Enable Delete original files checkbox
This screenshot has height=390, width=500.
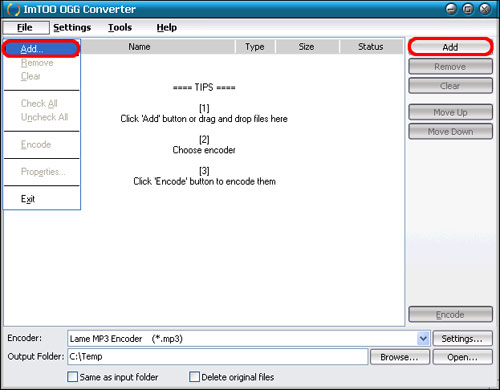point(194,377)
